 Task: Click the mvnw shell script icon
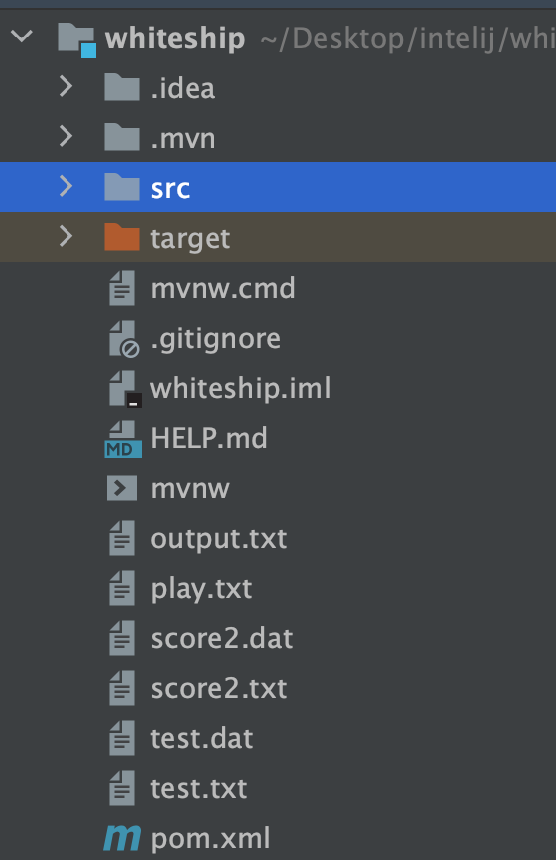pyautogui.click(x=122, y=488)
